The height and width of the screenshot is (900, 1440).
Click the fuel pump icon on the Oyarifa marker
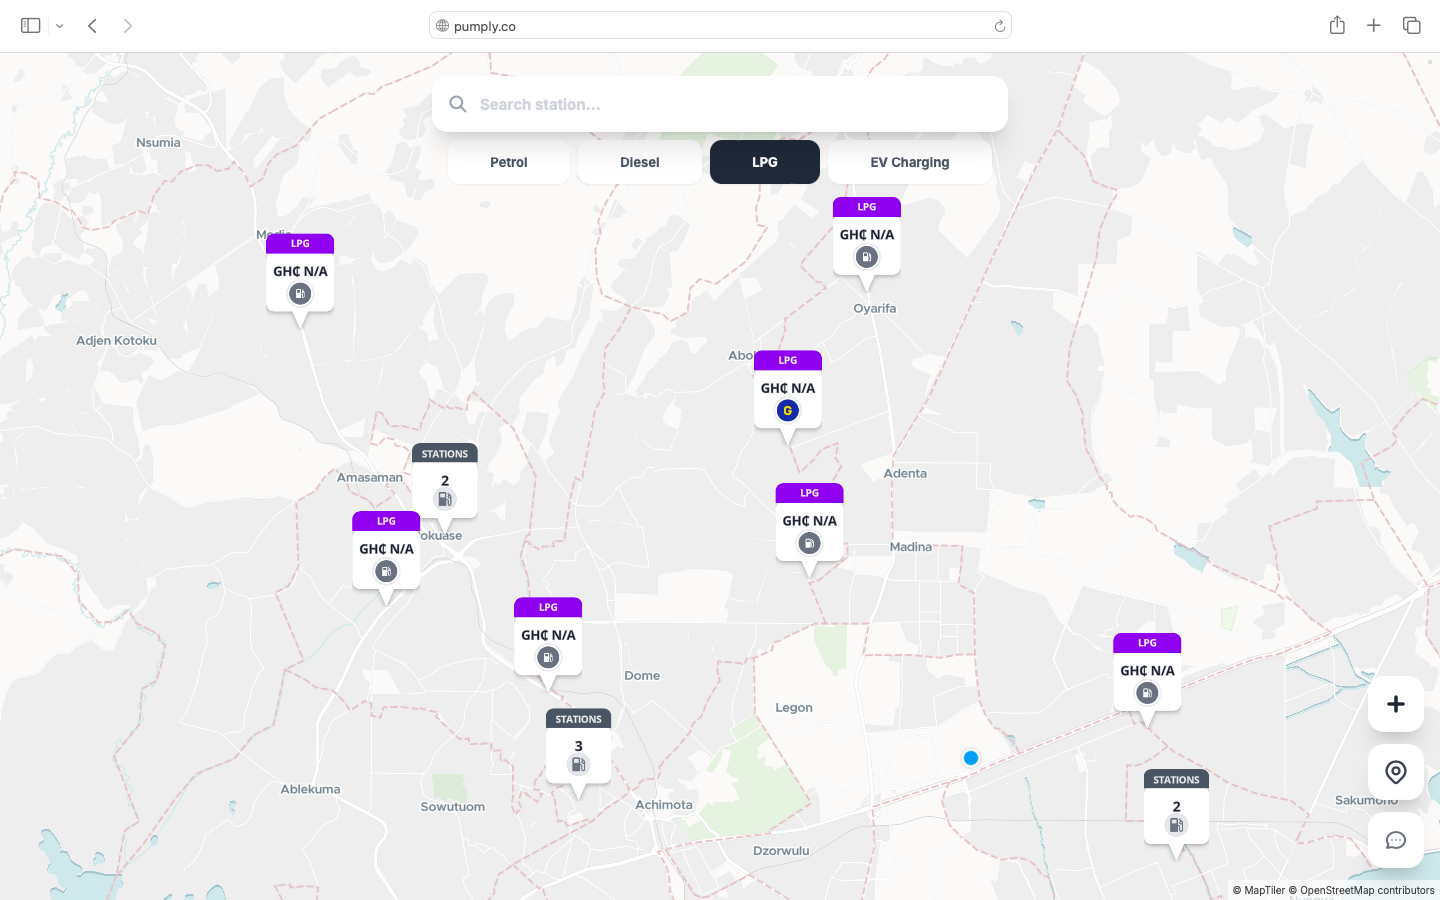point(866,257)
